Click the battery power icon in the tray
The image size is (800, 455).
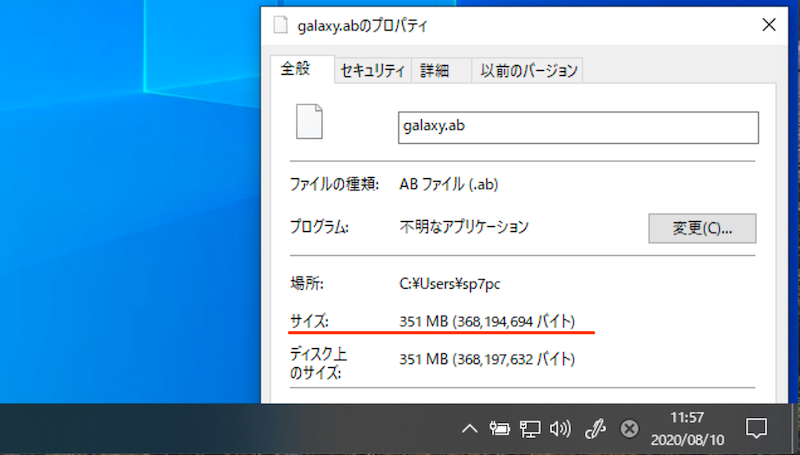click(499, 429)
